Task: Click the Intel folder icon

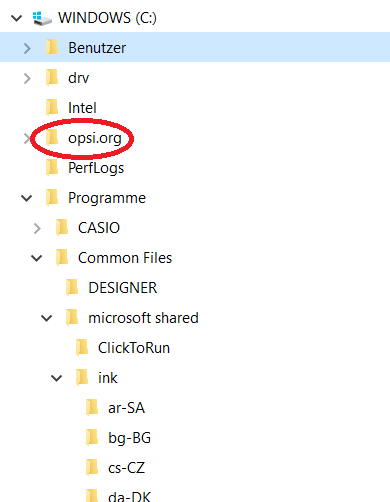Action: point(52,107)
